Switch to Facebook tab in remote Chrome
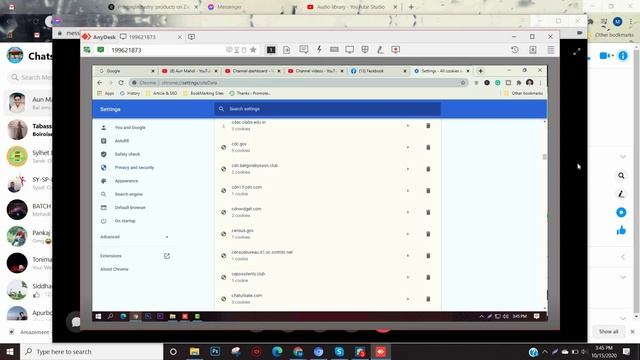The width and height of the screenshot is (640, 360). (377, 71)
